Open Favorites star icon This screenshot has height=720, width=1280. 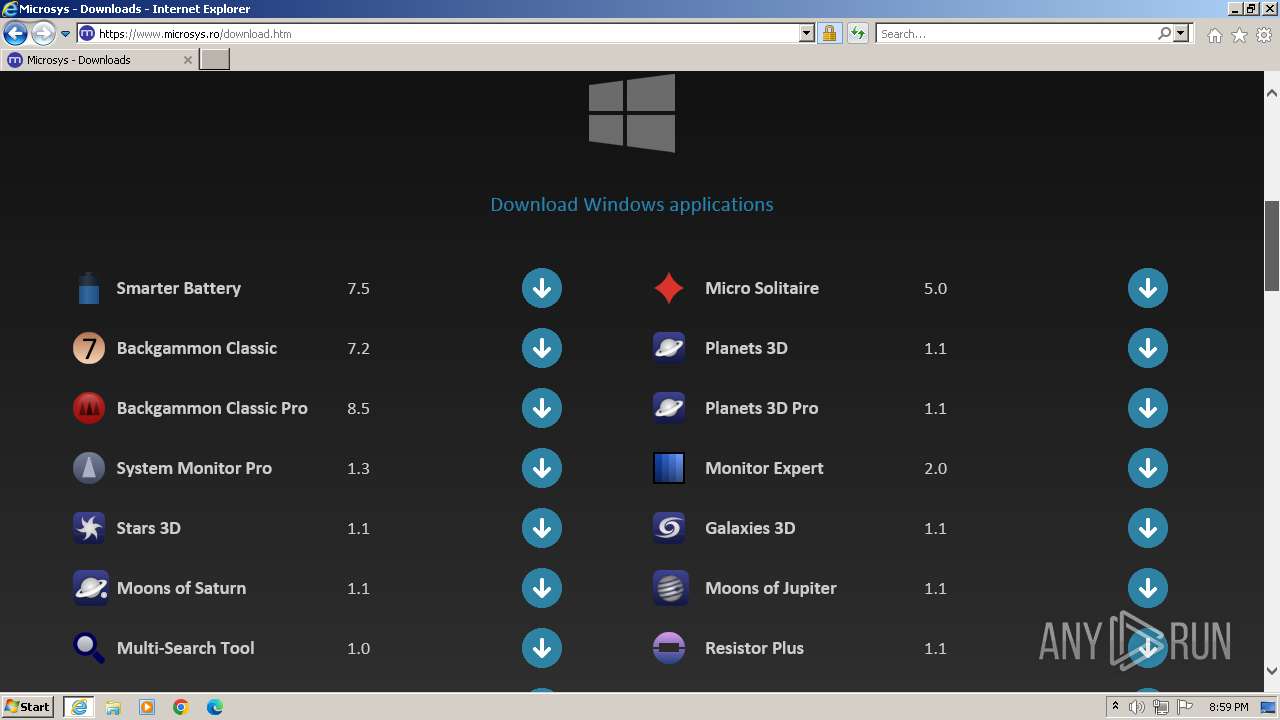click(x=1239, y=35)
